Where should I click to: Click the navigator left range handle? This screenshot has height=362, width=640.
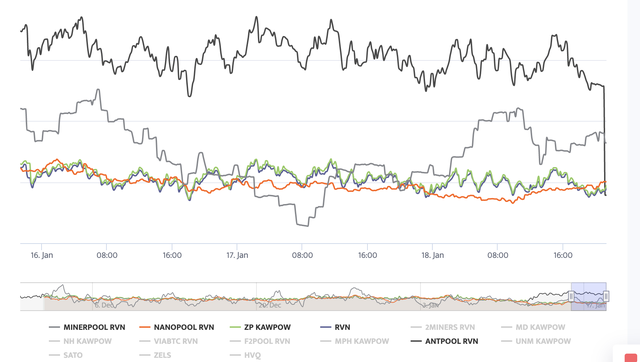point(571,296)
